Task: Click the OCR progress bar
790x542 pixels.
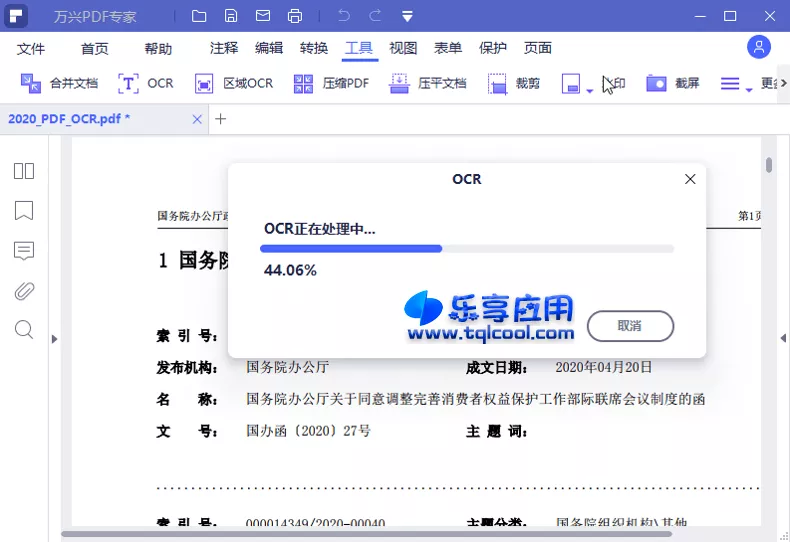Action: click(467, 248)
